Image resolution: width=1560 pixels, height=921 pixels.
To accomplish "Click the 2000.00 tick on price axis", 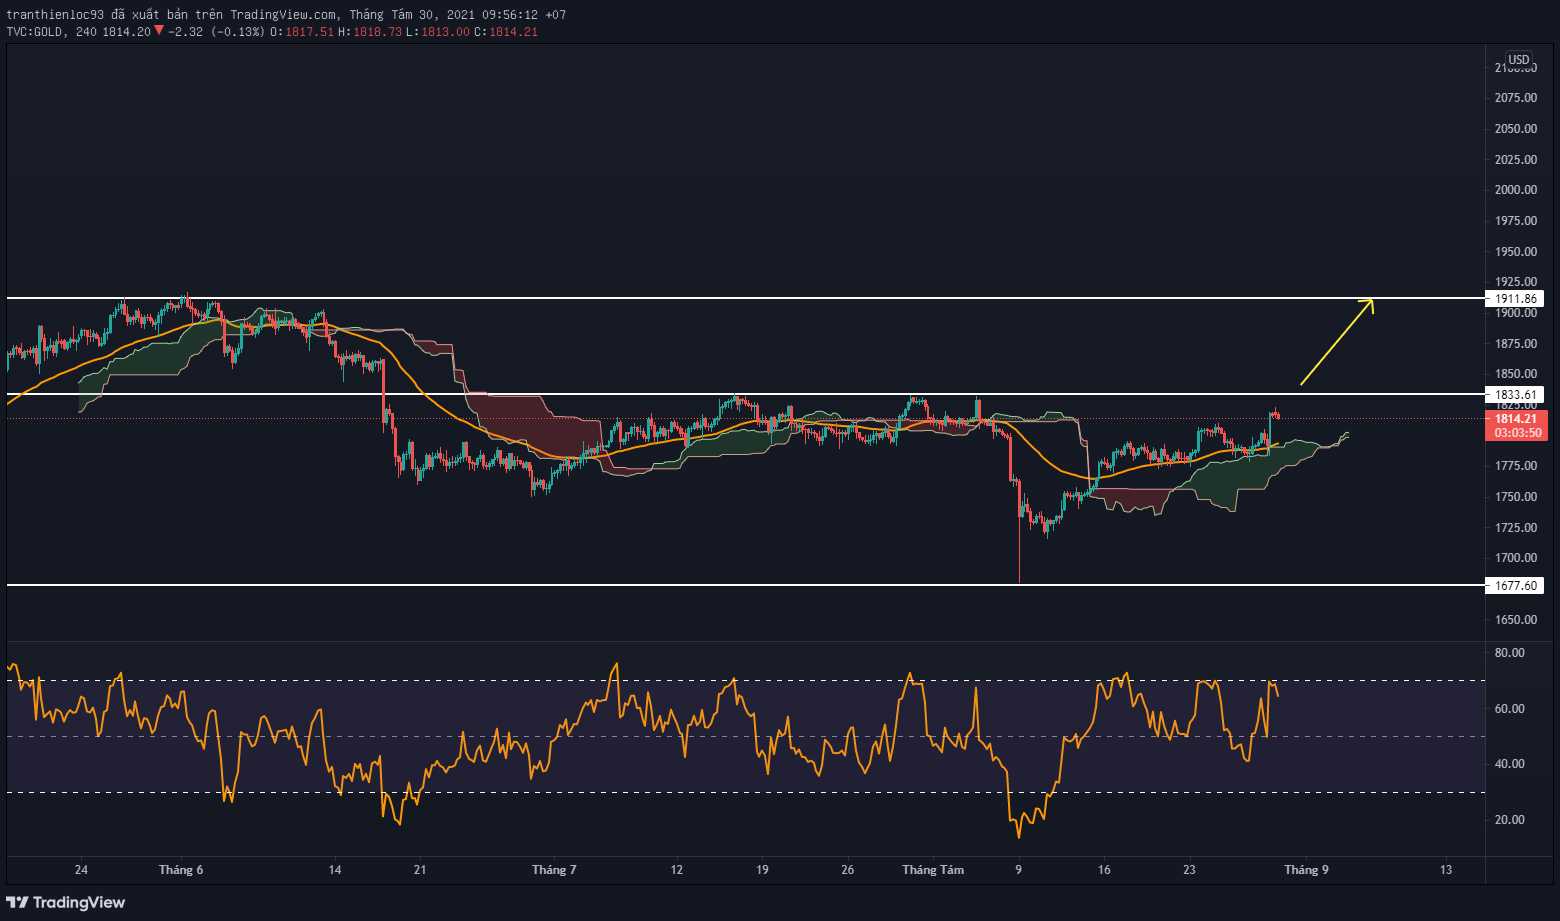I will pos(1516,190).
